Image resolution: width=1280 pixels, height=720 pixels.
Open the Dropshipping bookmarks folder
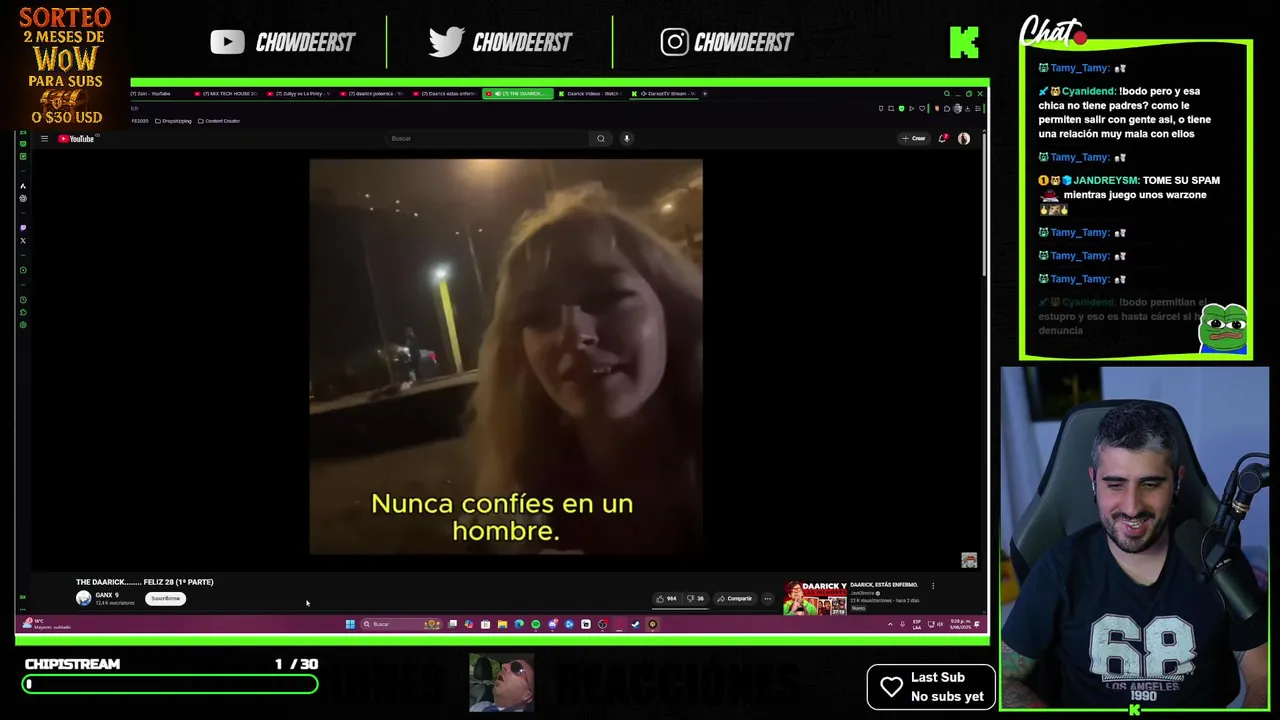pyautogui.click(x=173, y=121)
